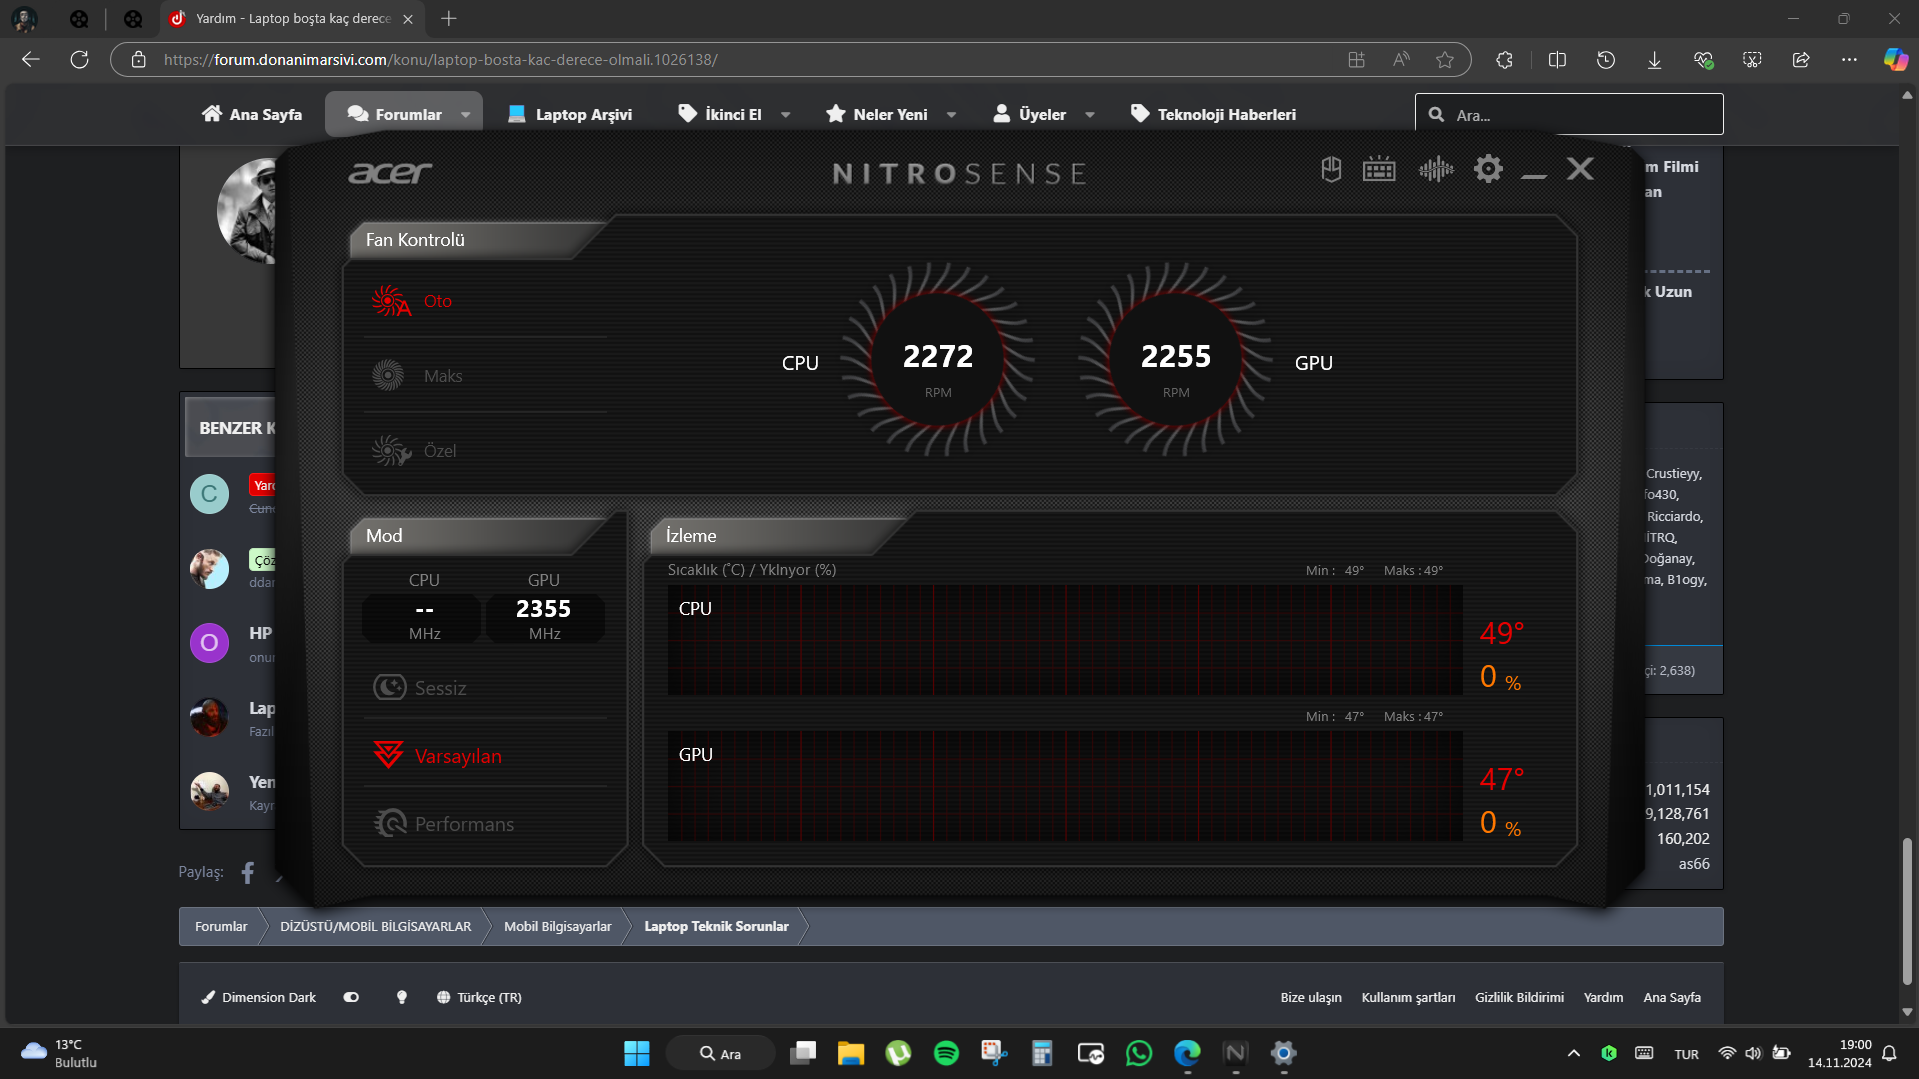
Task: Open Üyeler menu item
Action: 1029,114
